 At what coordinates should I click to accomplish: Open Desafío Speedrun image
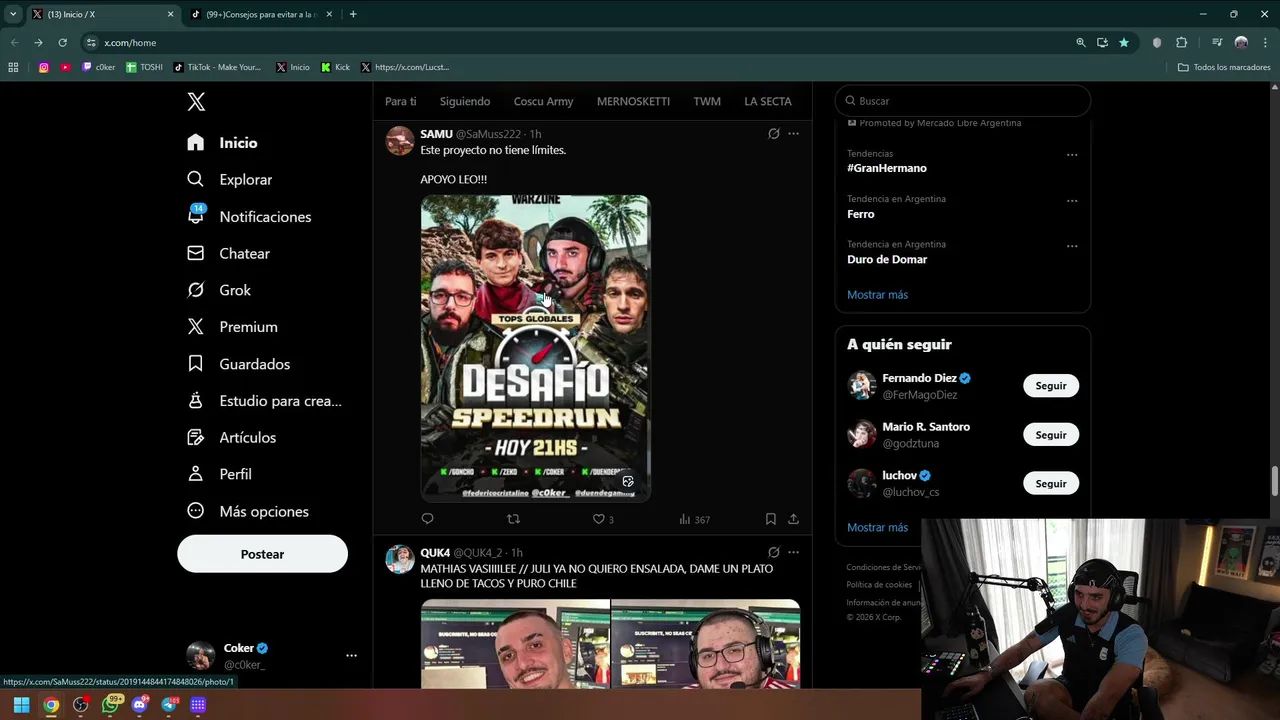pos(535,348)
